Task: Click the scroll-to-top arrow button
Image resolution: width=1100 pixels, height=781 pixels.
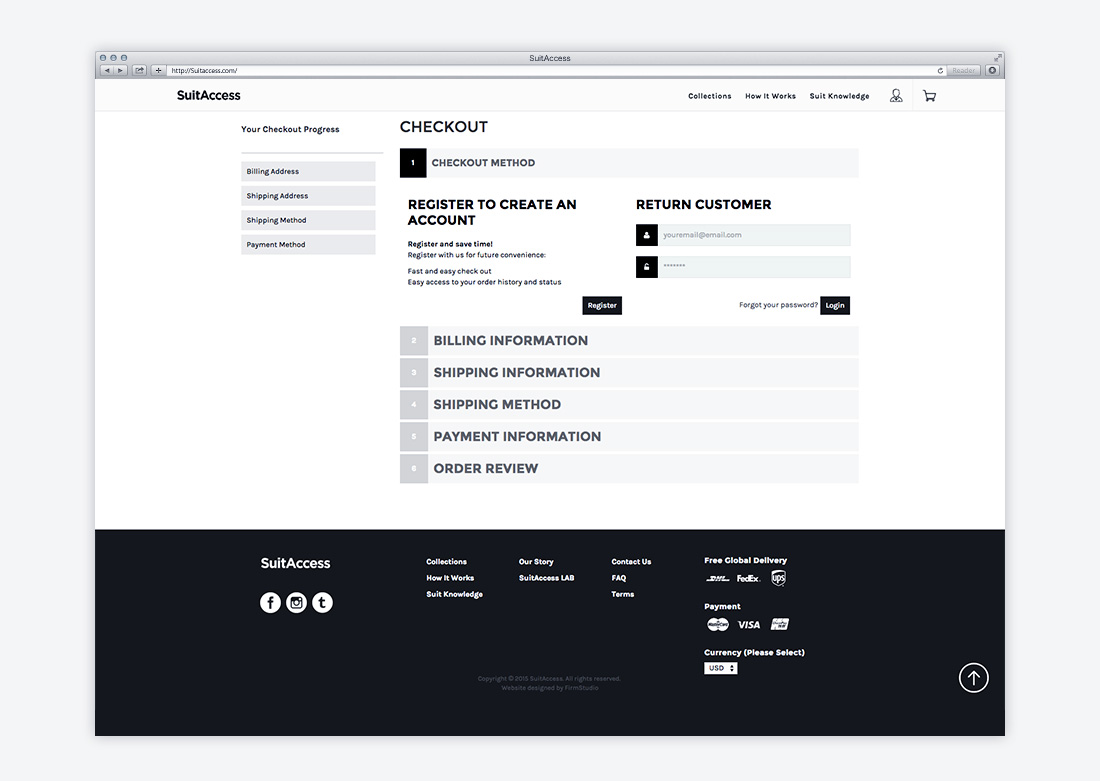Action: [x=973, y=678]
